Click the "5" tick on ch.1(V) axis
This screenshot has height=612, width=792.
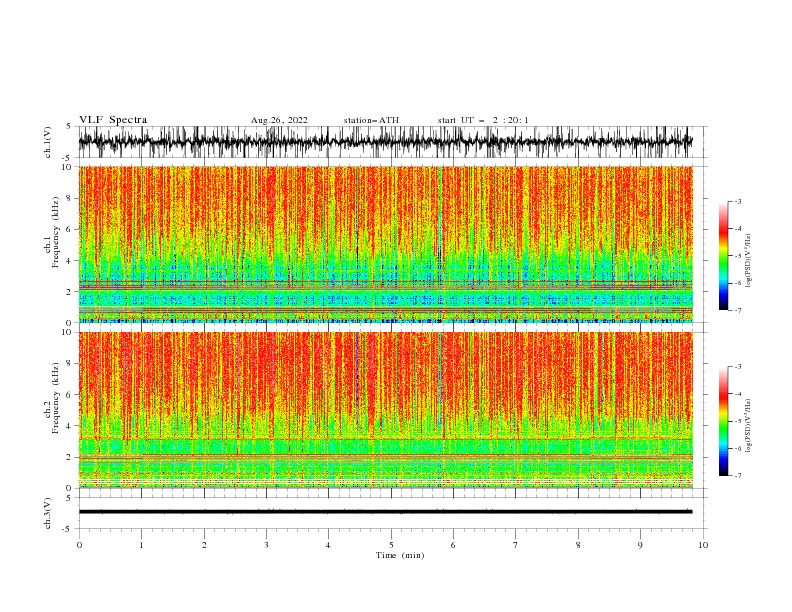point(69,127)
